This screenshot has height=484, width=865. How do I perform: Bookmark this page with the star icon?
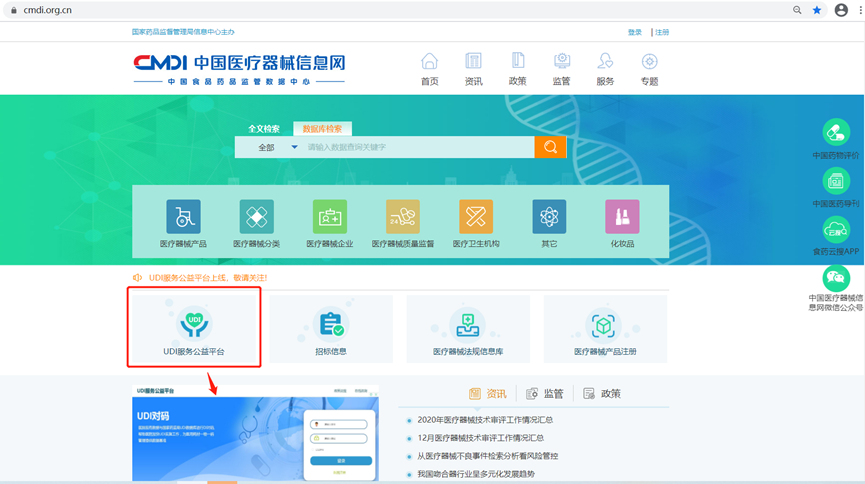[817, 10]
